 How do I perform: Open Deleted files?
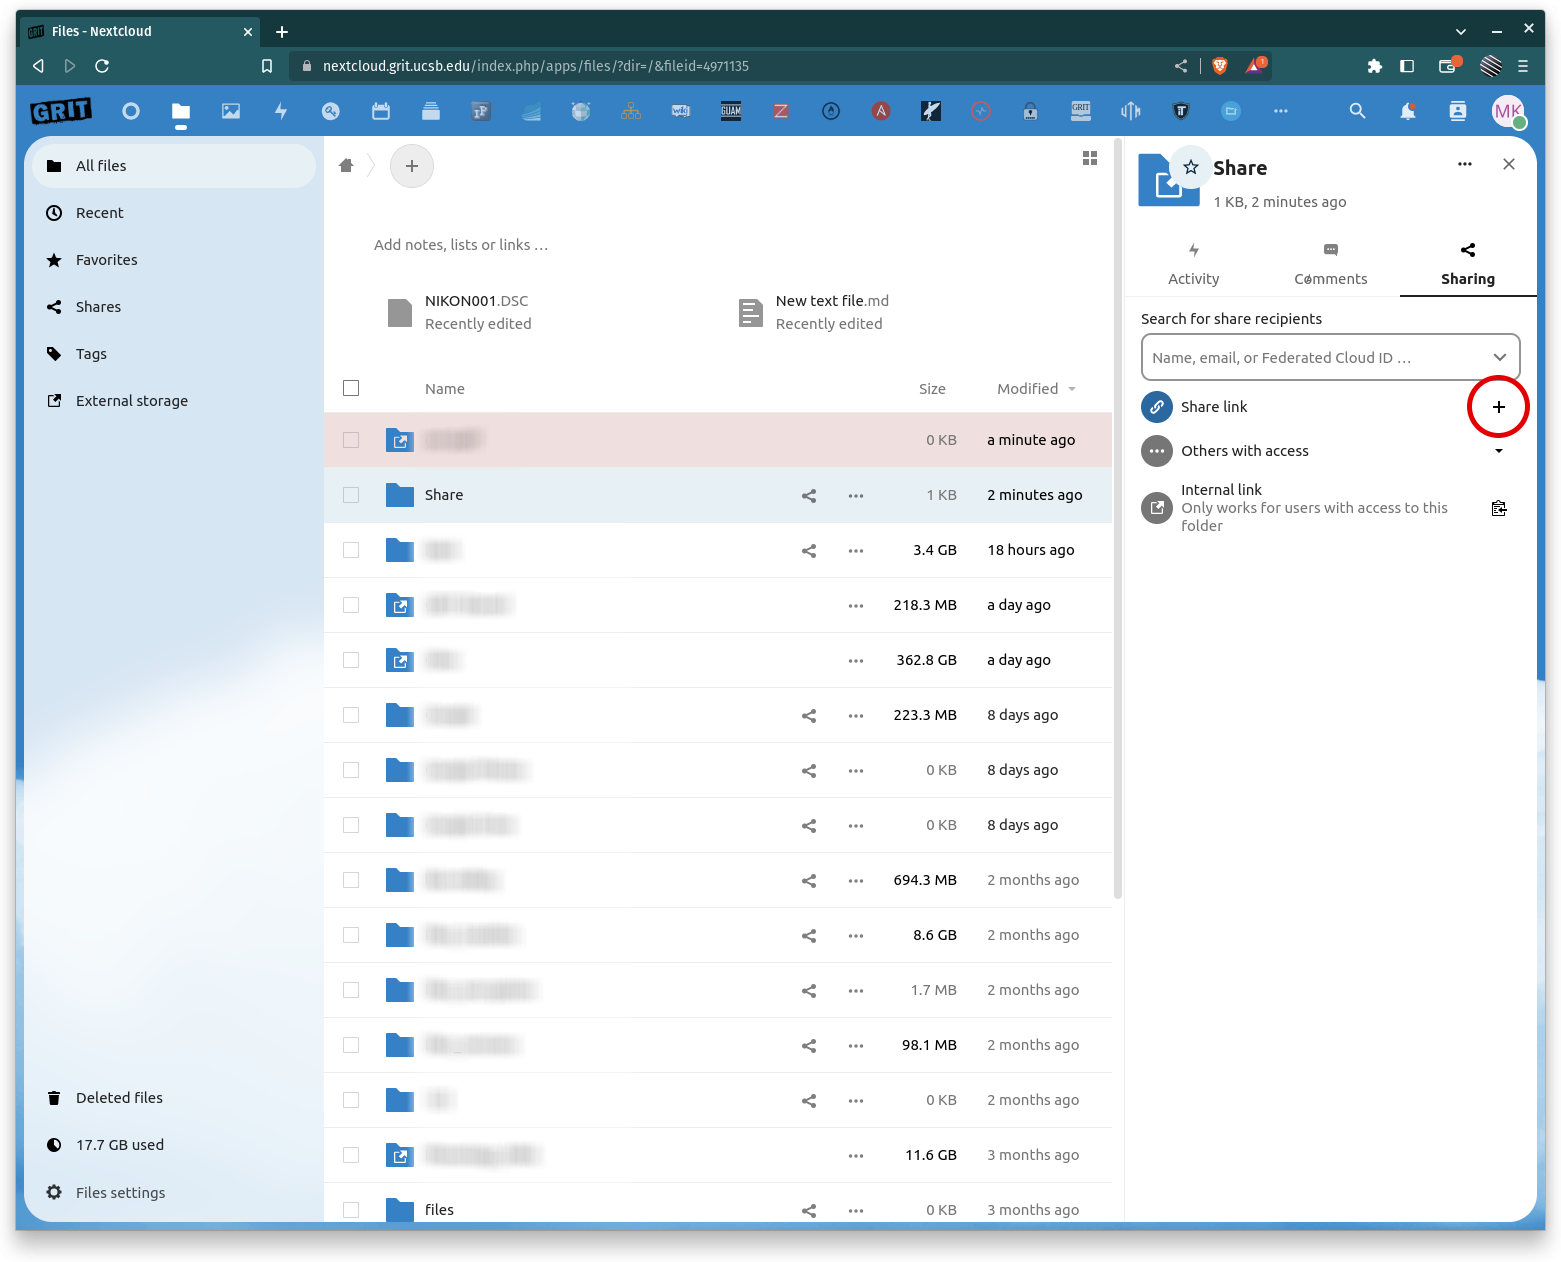(174, 1098)
